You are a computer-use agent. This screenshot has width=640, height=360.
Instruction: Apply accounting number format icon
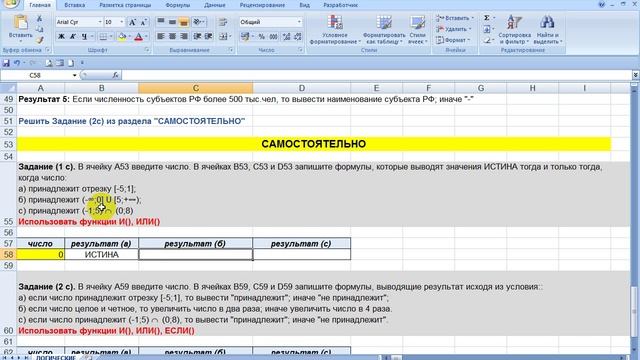tap(245, 36)
